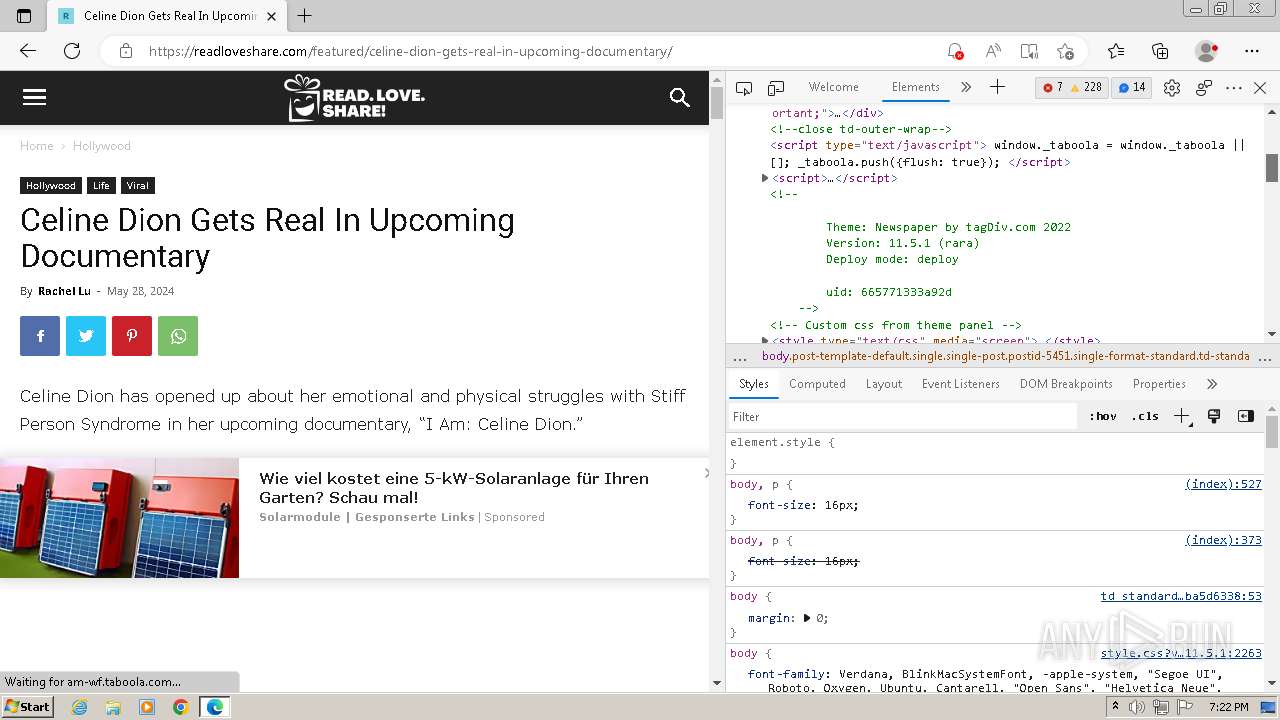Click the browser address bar URL
The image size is (1280, 720).
[x=410, y=51]
